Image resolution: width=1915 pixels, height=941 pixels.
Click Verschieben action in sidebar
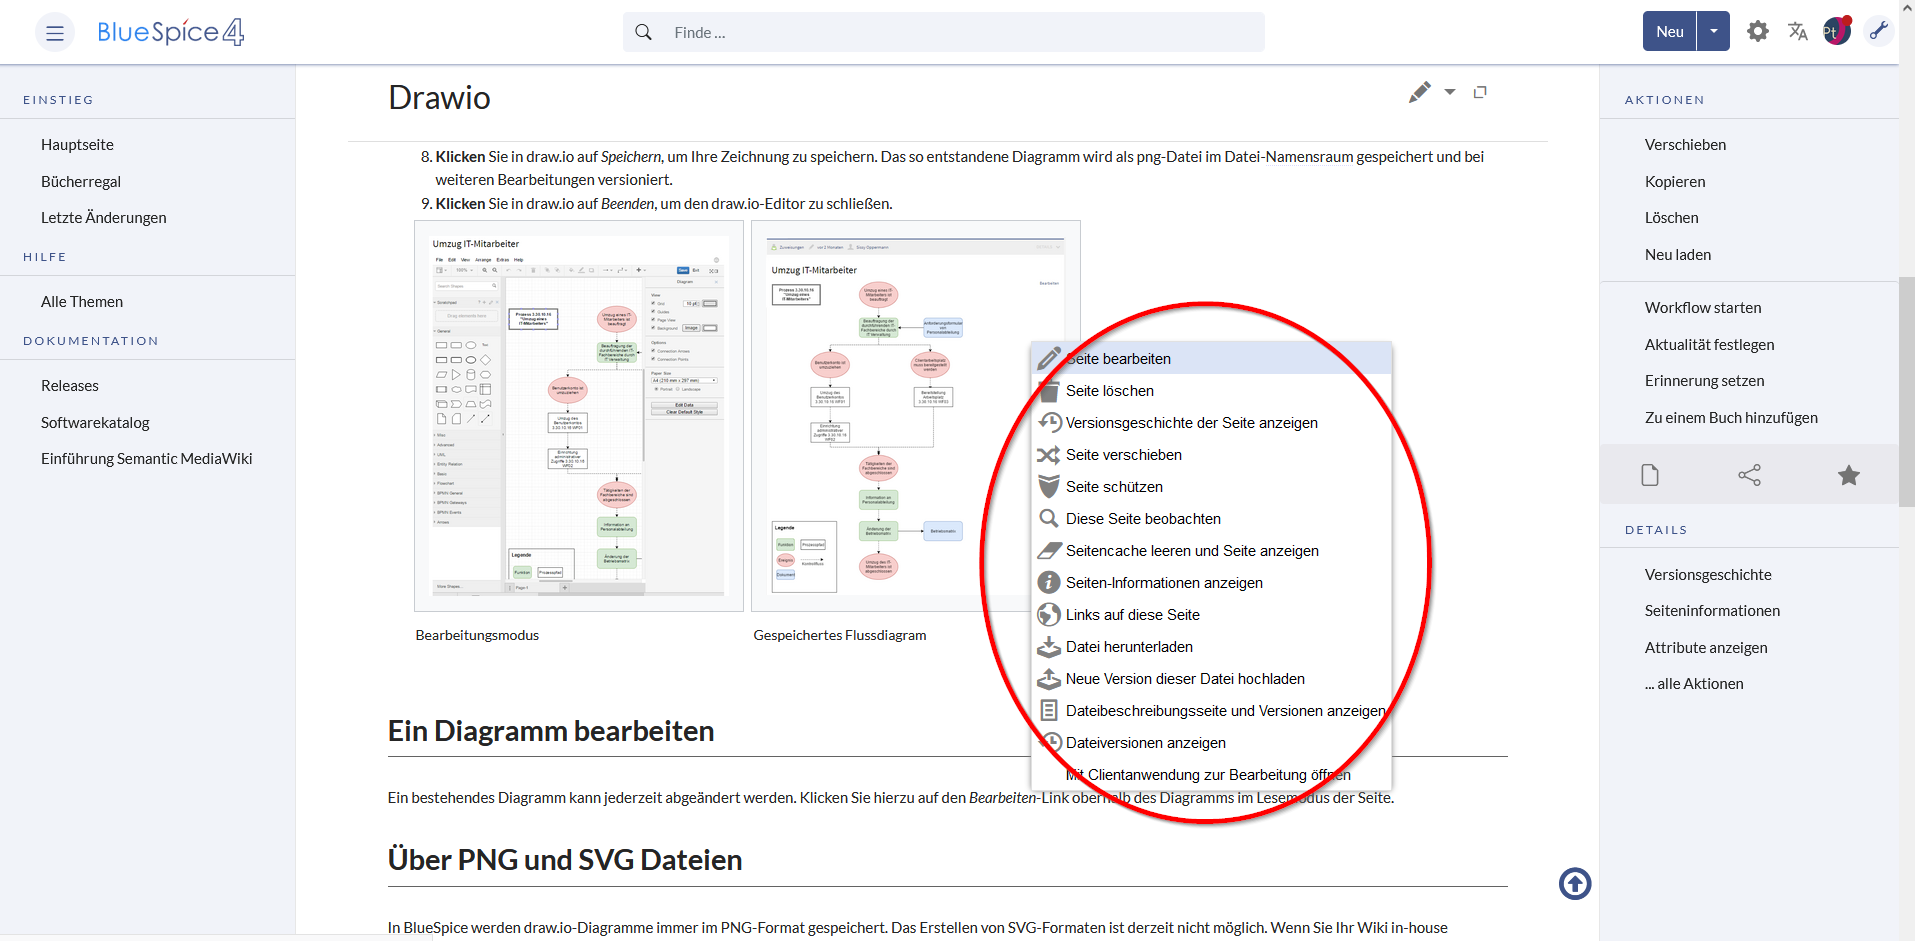click(1685, 145)
